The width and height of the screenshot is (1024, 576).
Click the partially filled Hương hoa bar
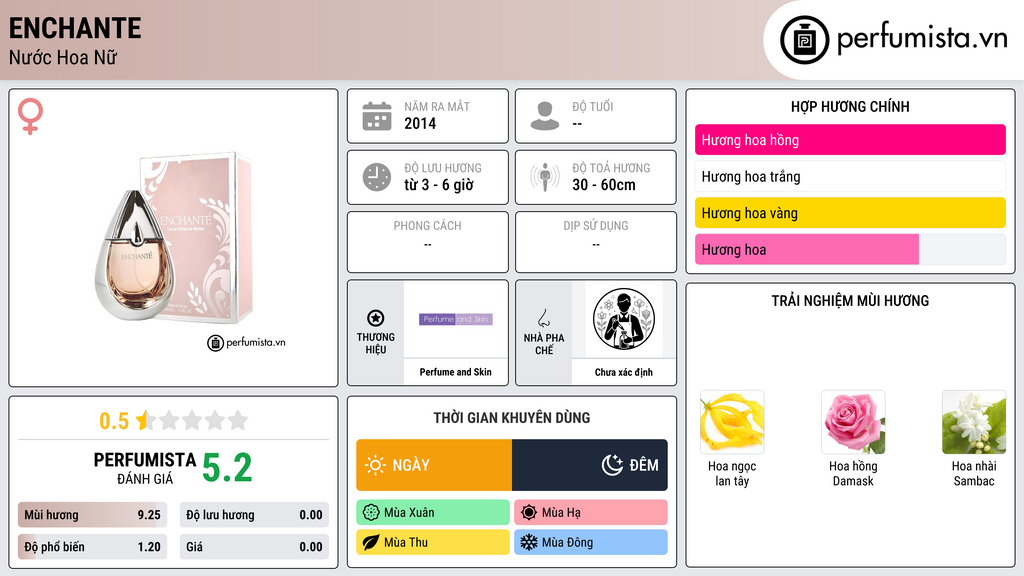(x=850, y=249)
